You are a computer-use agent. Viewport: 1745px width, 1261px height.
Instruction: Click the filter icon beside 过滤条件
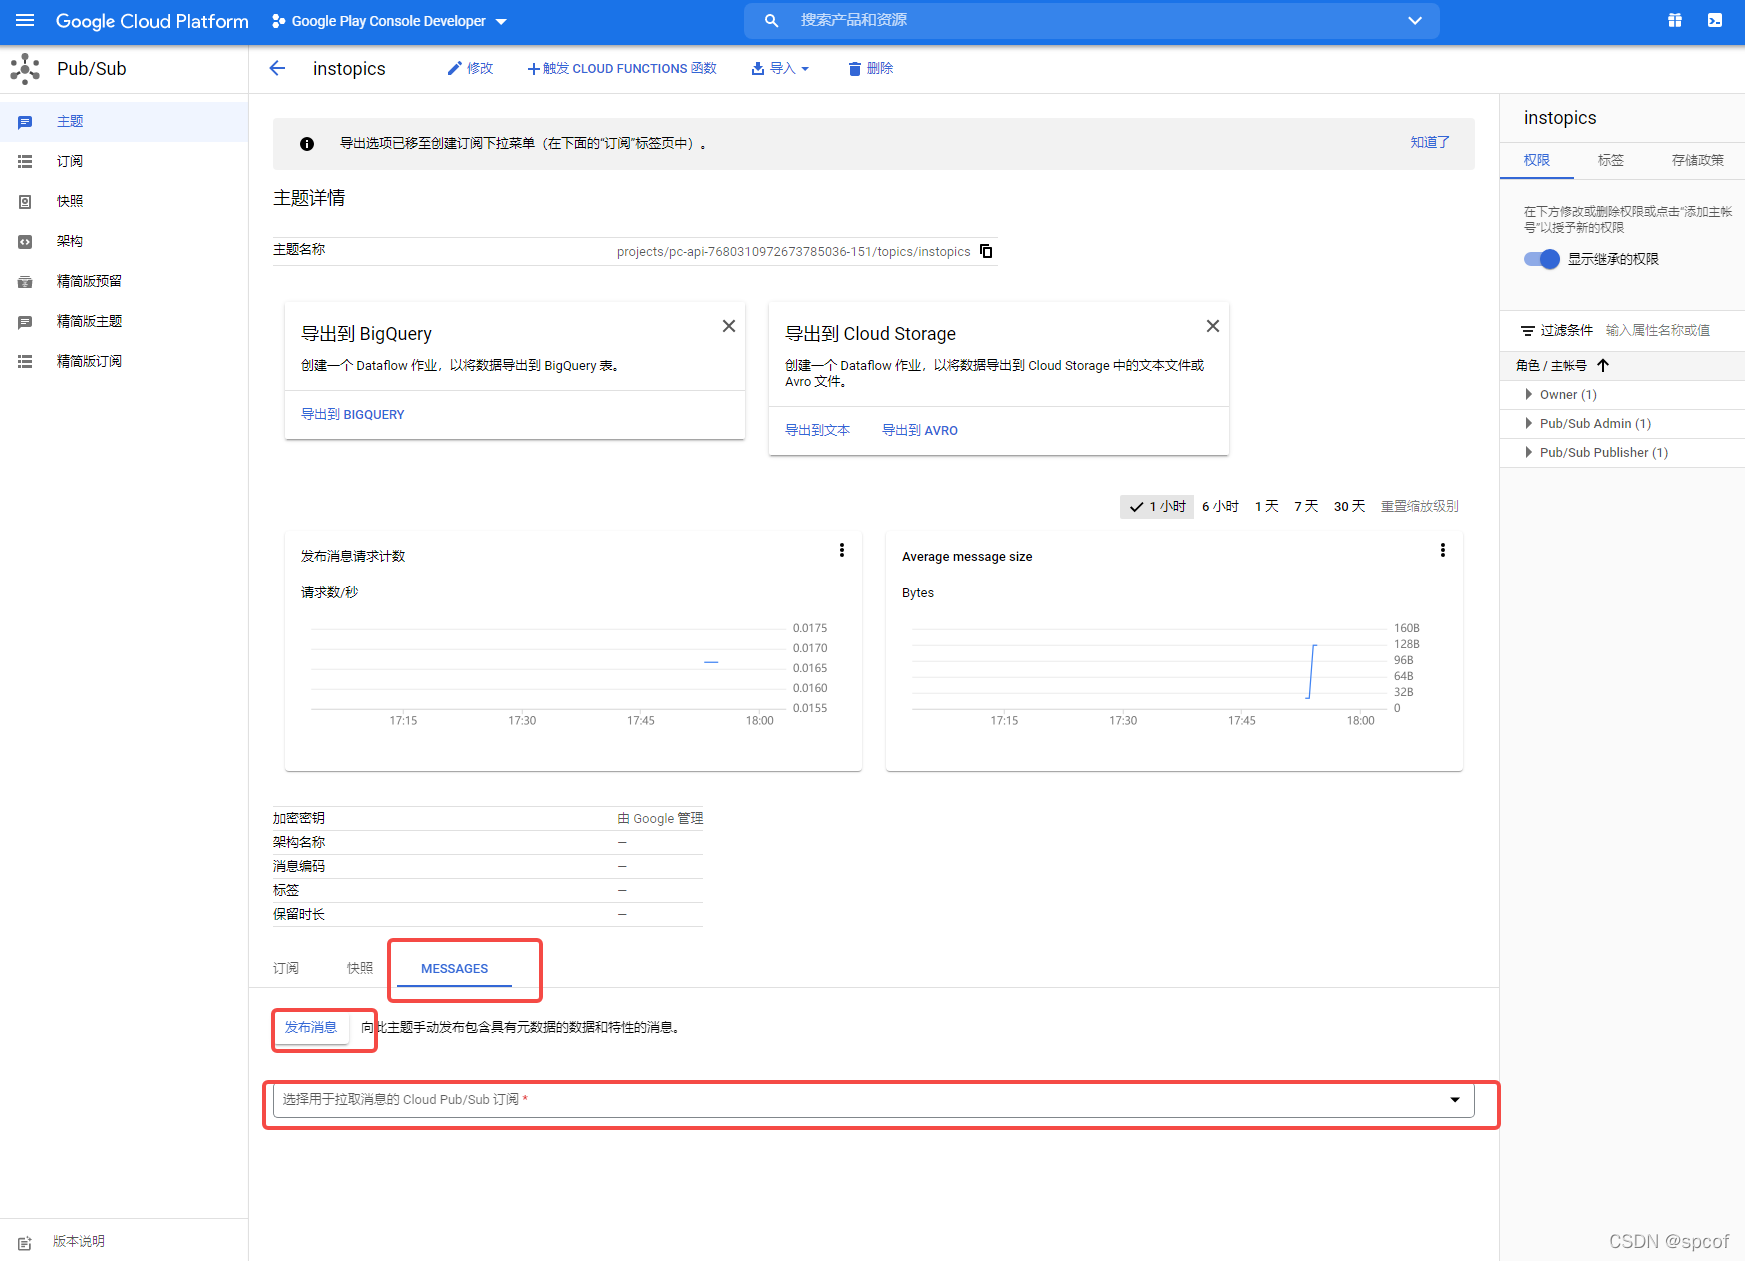pyautogui.click(x=1528, y=330)
